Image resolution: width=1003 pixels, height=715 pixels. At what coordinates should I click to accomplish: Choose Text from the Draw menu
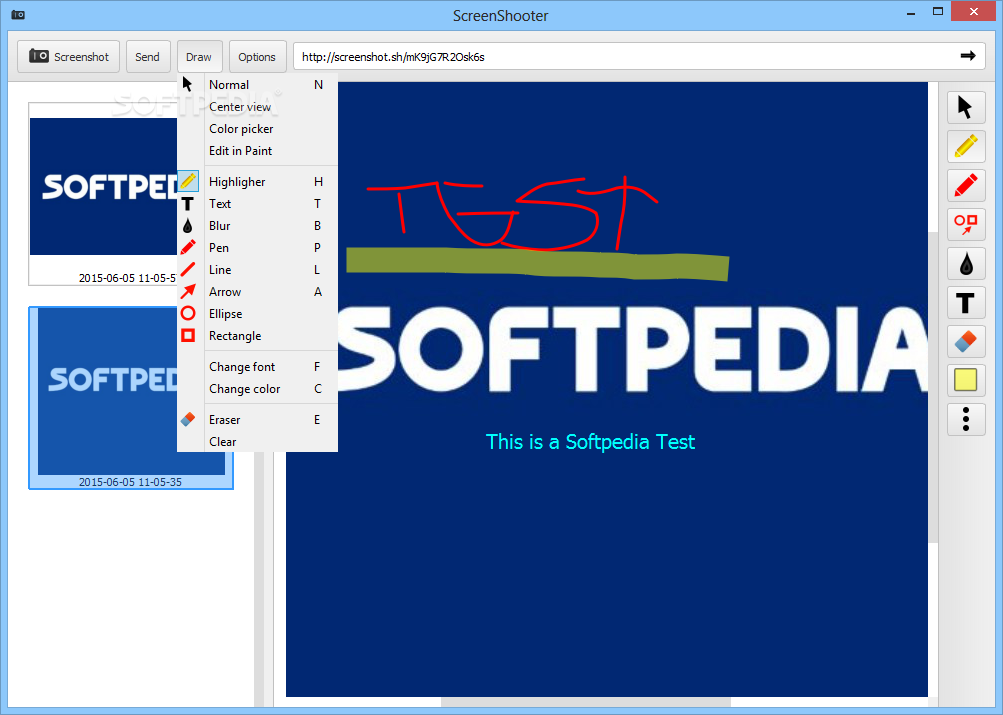point(257,204)
